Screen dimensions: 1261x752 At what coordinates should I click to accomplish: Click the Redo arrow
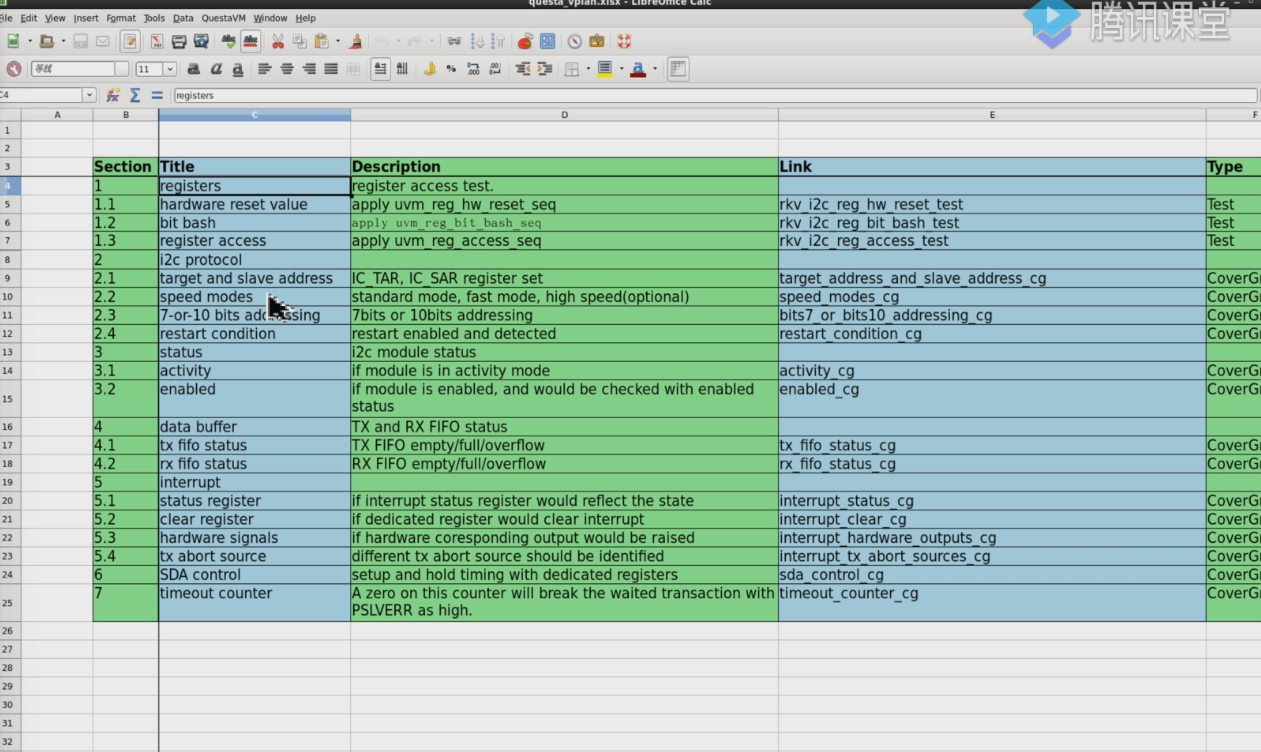click(415, 41)
